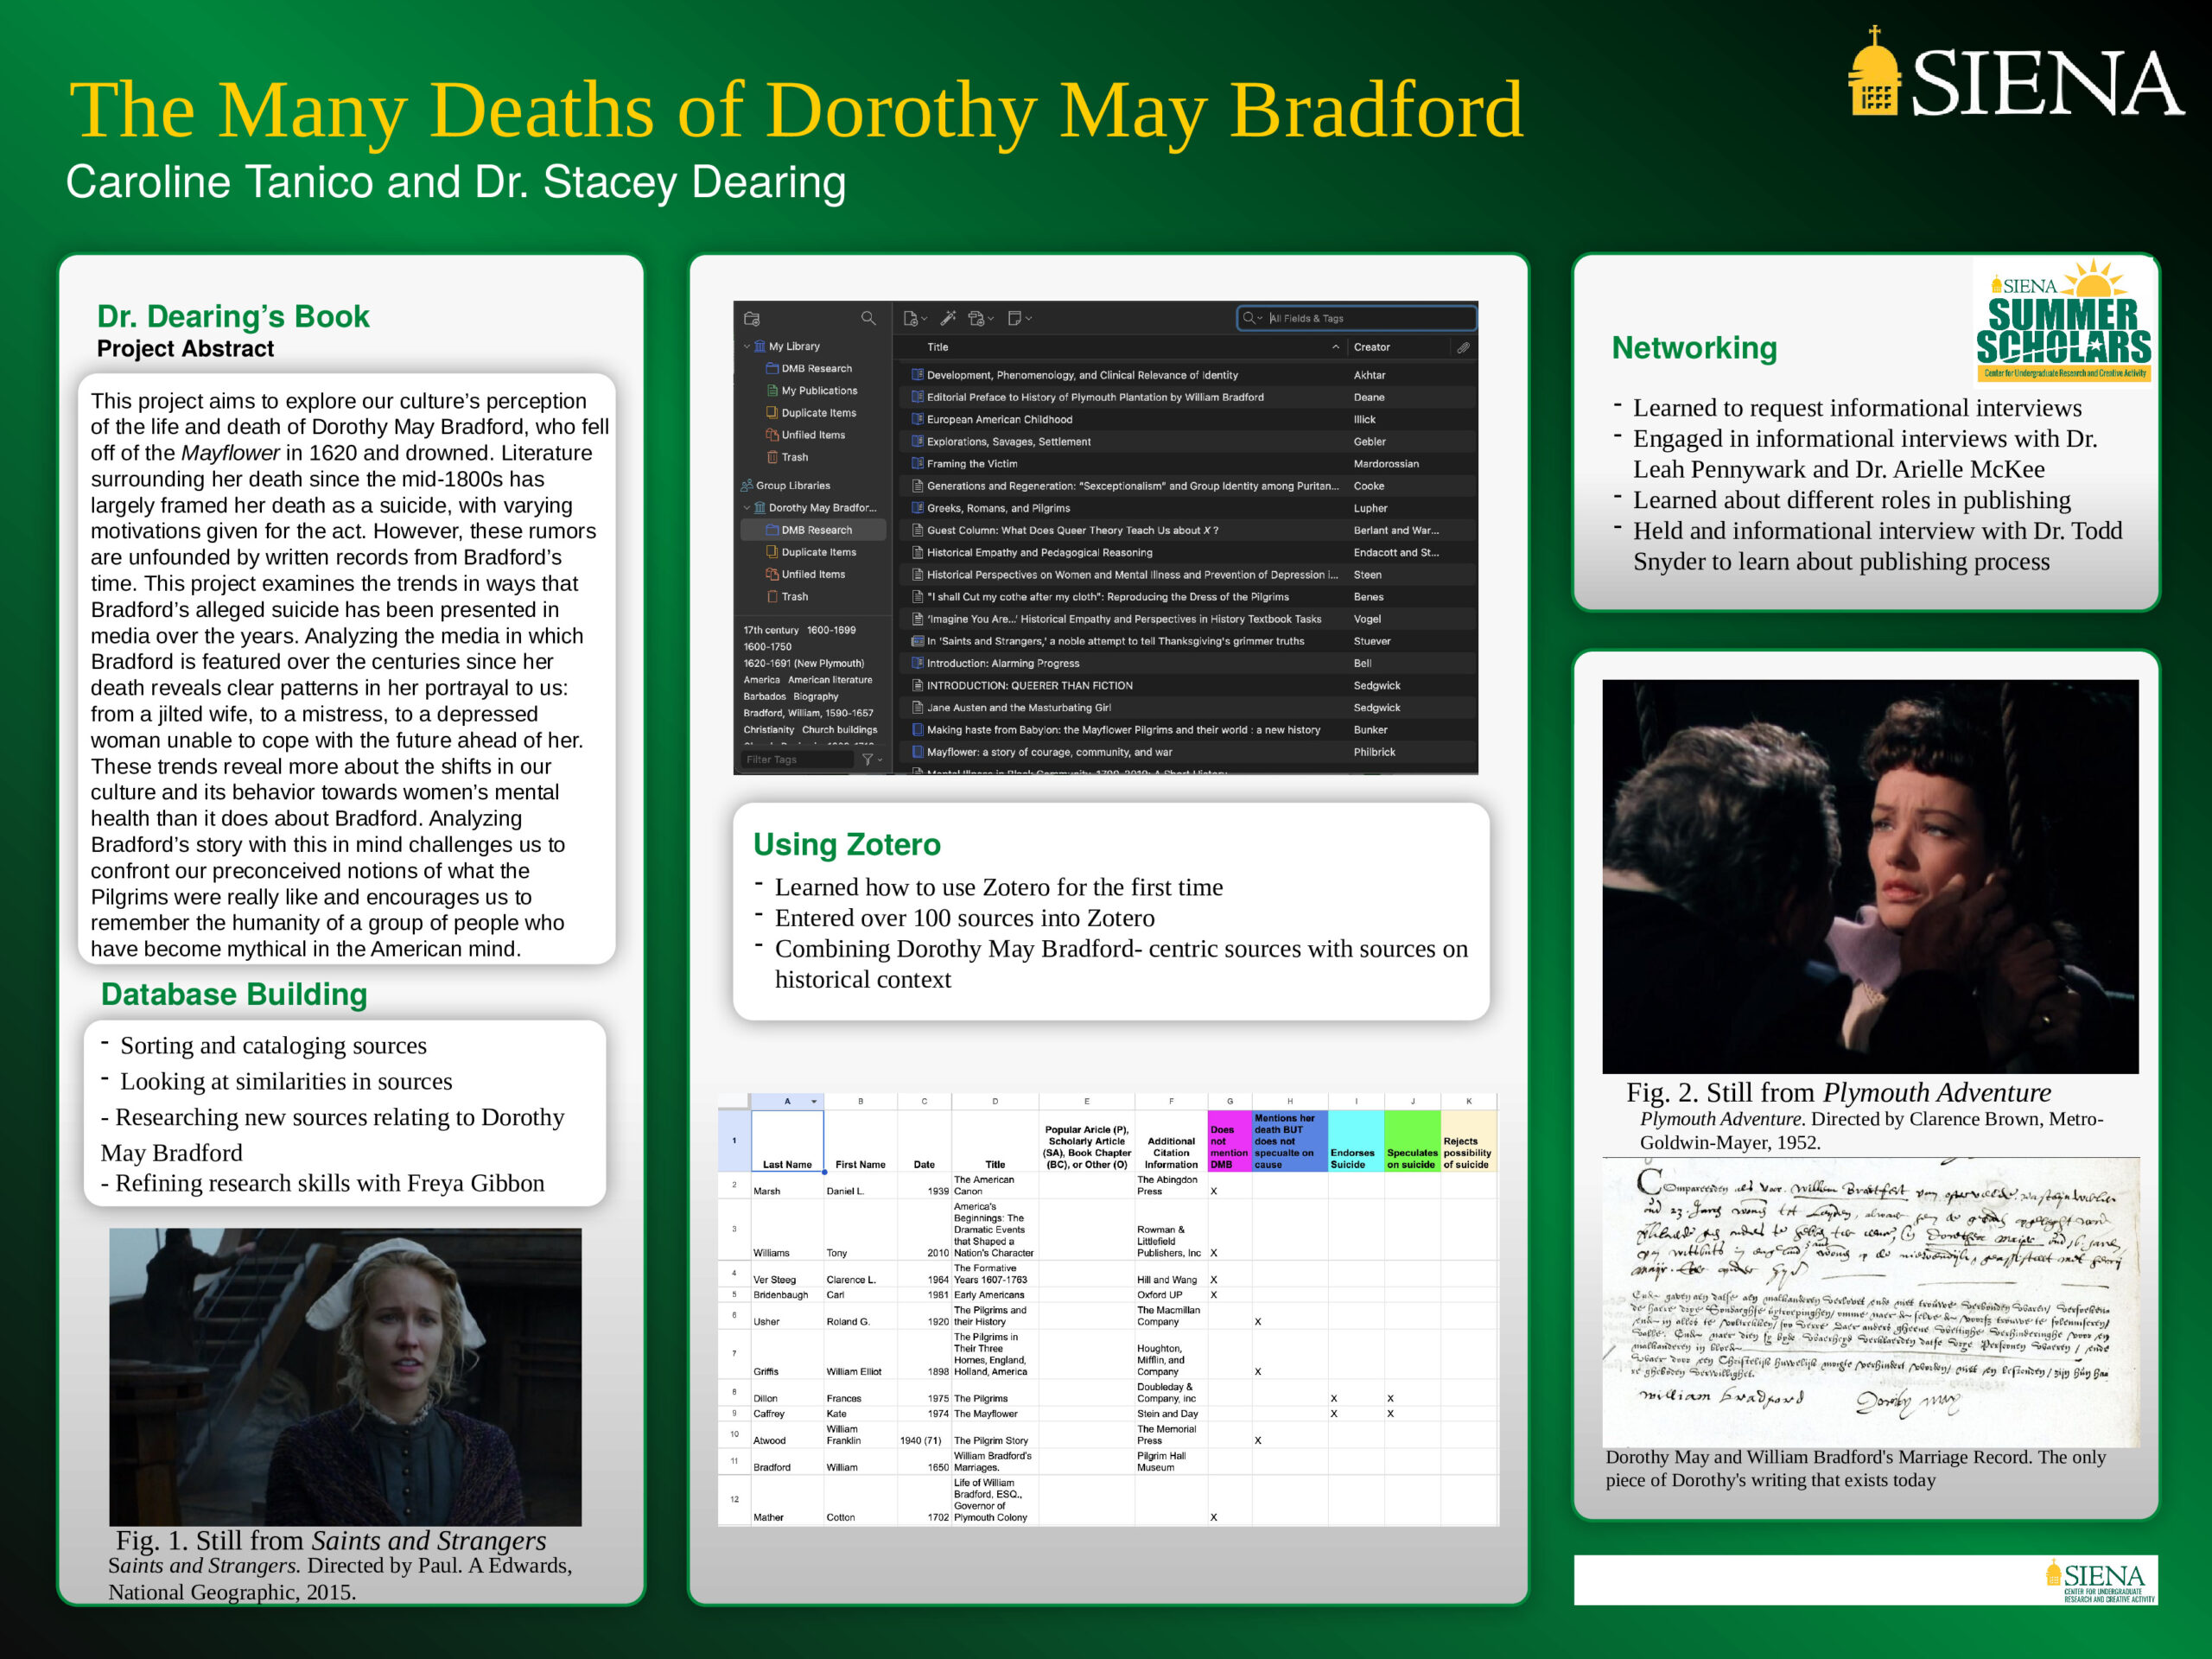Screen dimensions: 2212x1659
Task: Click the Group Libraries people icon
Action: pyautogui.click(x=747, y=485)
